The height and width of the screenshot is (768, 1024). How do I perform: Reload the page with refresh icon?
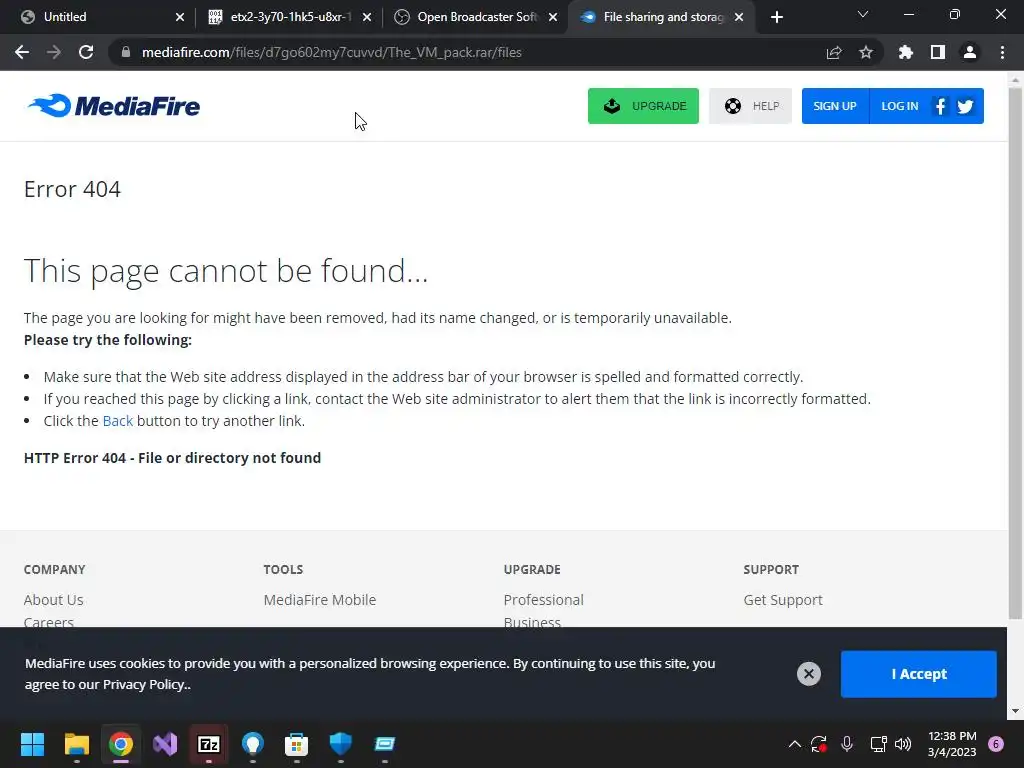click(x=86, y=52)
